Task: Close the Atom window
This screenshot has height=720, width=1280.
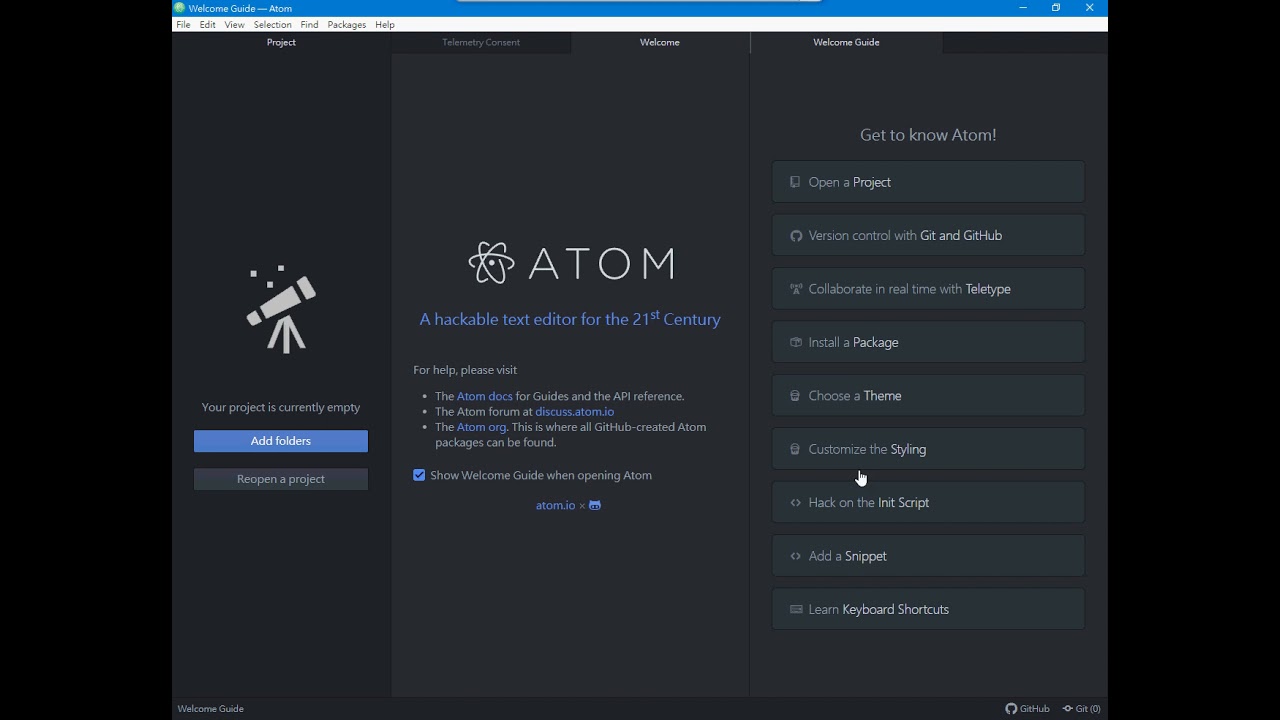Action: pos(1090,8)
